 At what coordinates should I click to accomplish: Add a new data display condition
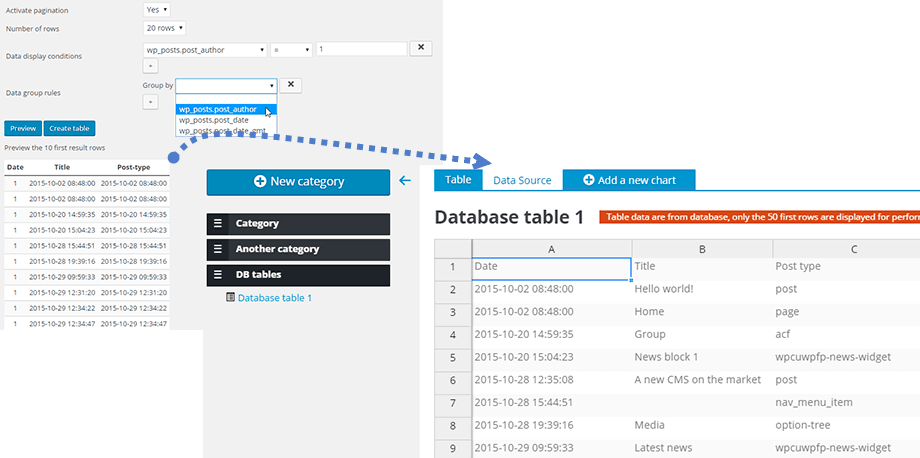click(x=150, y=66)
